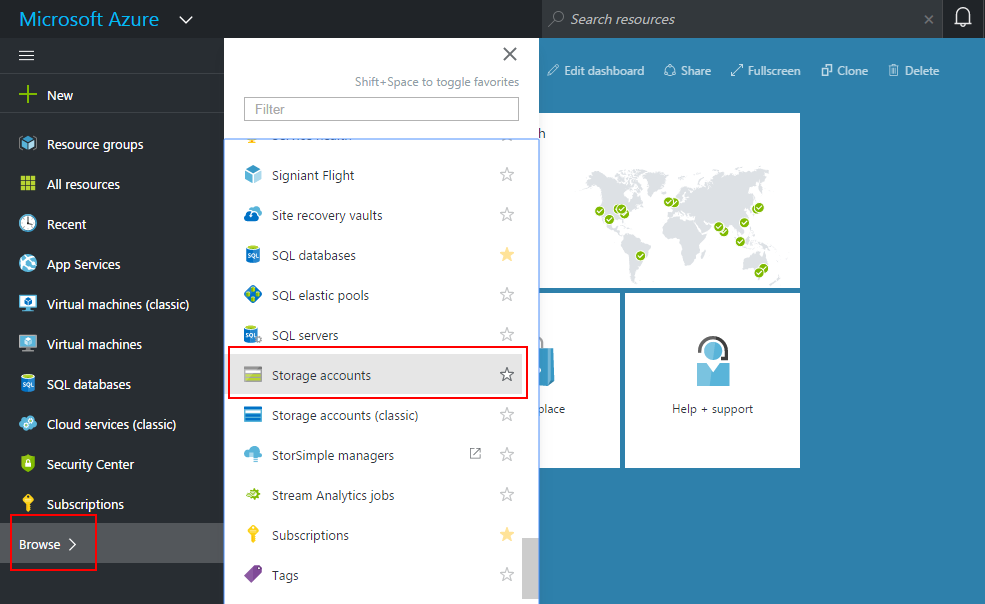Viewport: 985px width, 604px height.
Task: Click the Site recovery vaults icon
Action: (x=253, y=214)
